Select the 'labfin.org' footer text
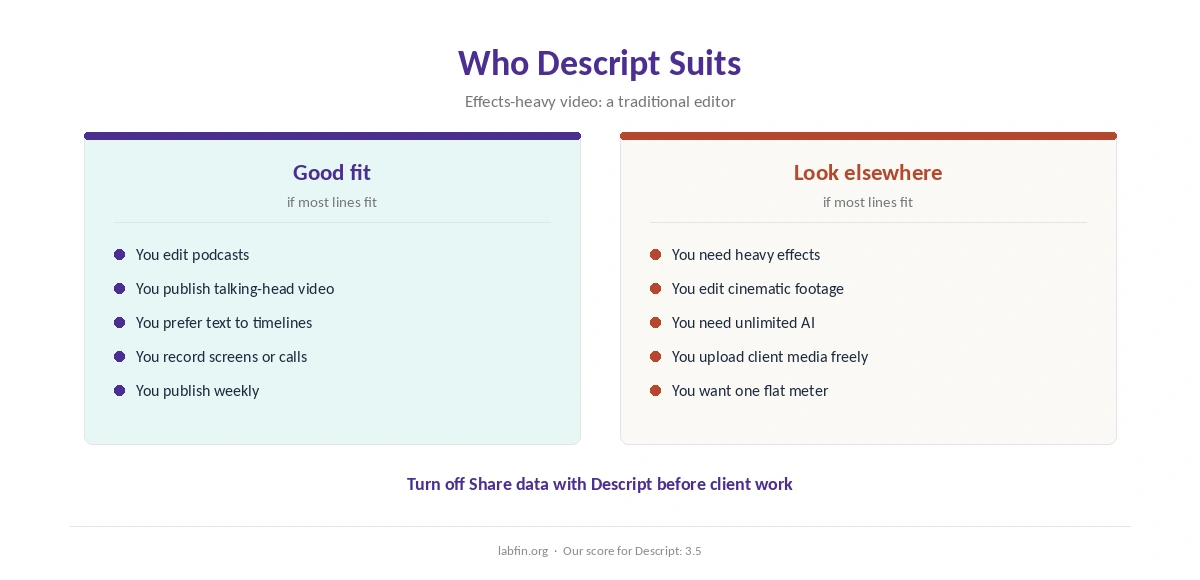 [523, 551]
